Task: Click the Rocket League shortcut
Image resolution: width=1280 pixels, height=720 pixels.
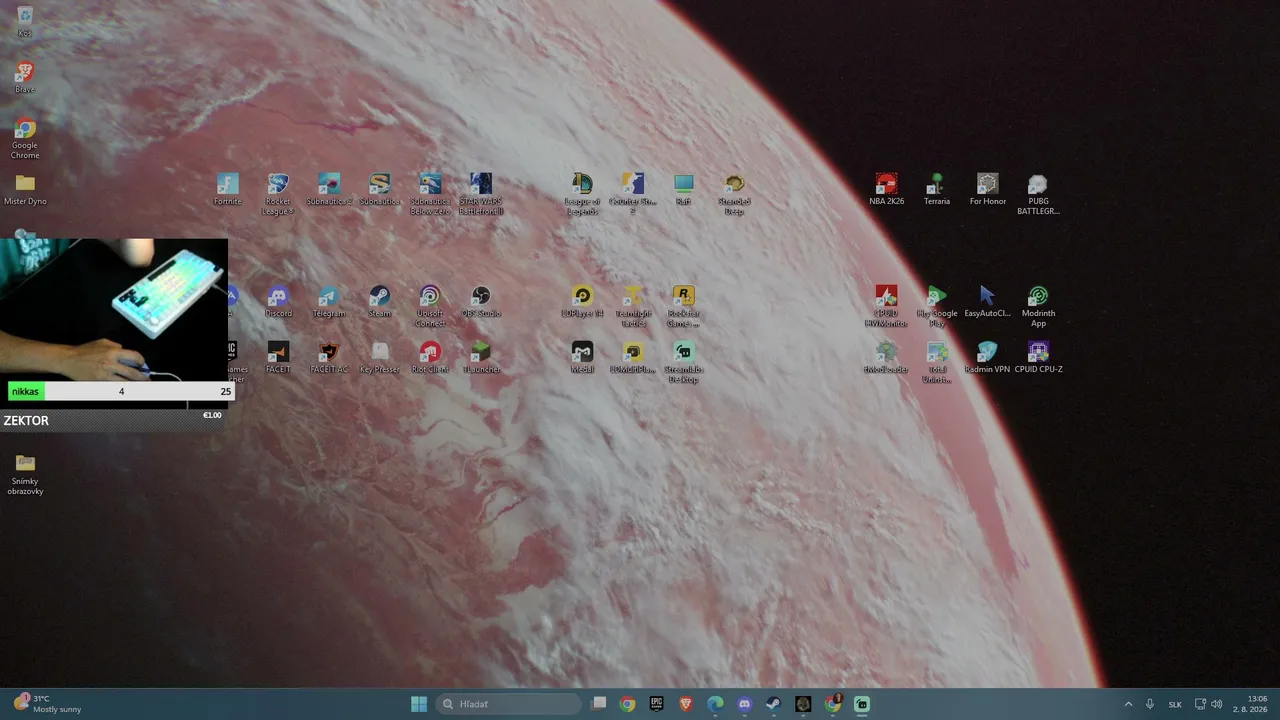Action: click(278, 194)
